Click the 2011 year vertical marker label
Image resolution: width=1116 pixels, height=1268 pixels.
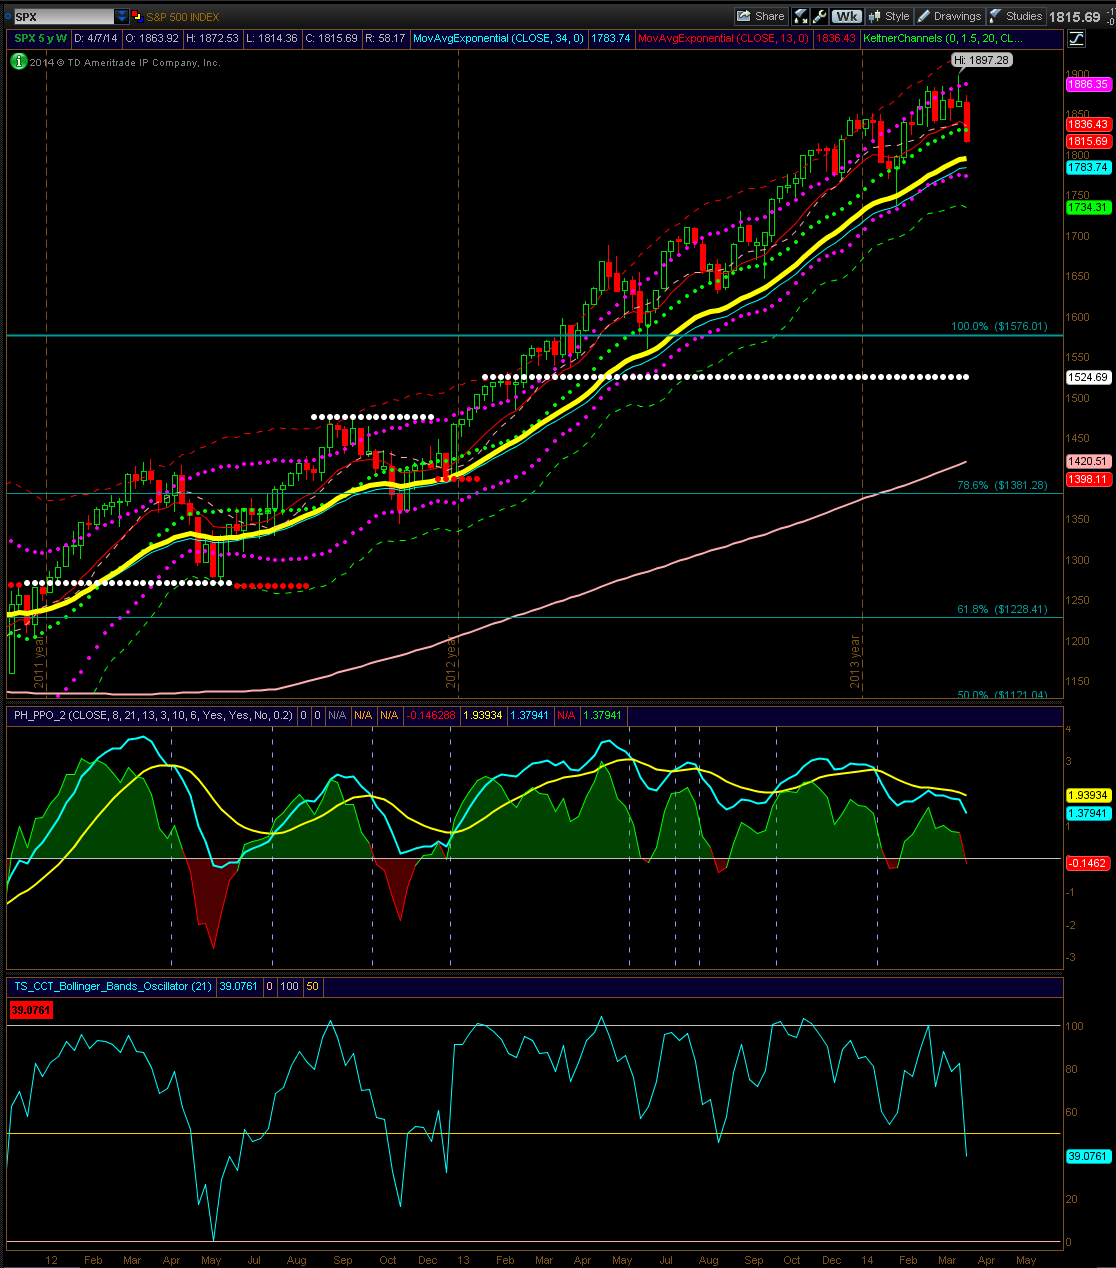click(40, 664)
